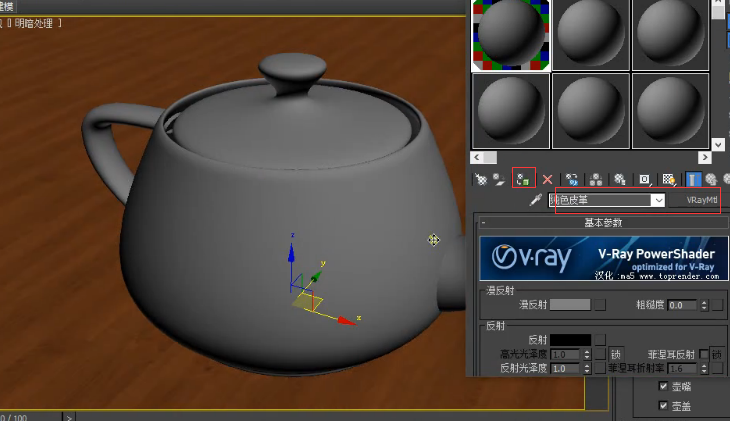The height and width of the screenshot is (421, 730).
Task: Click the 高光光泽度 map button
Action: click(x=600, y=354)
